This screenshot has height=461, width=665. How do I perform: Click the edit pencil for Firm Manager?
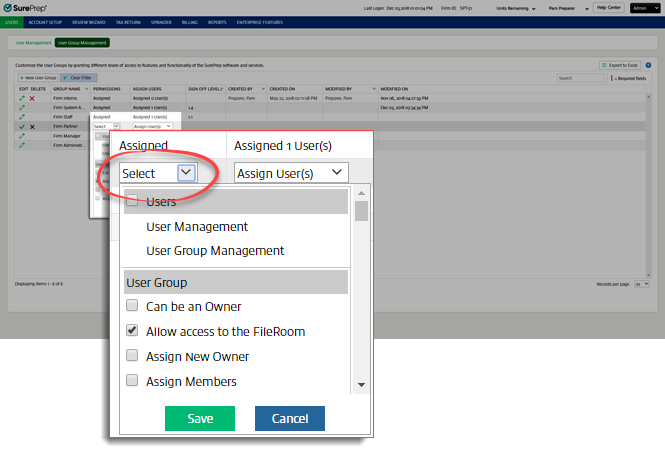pyautogui.click(x=22, y=136)
